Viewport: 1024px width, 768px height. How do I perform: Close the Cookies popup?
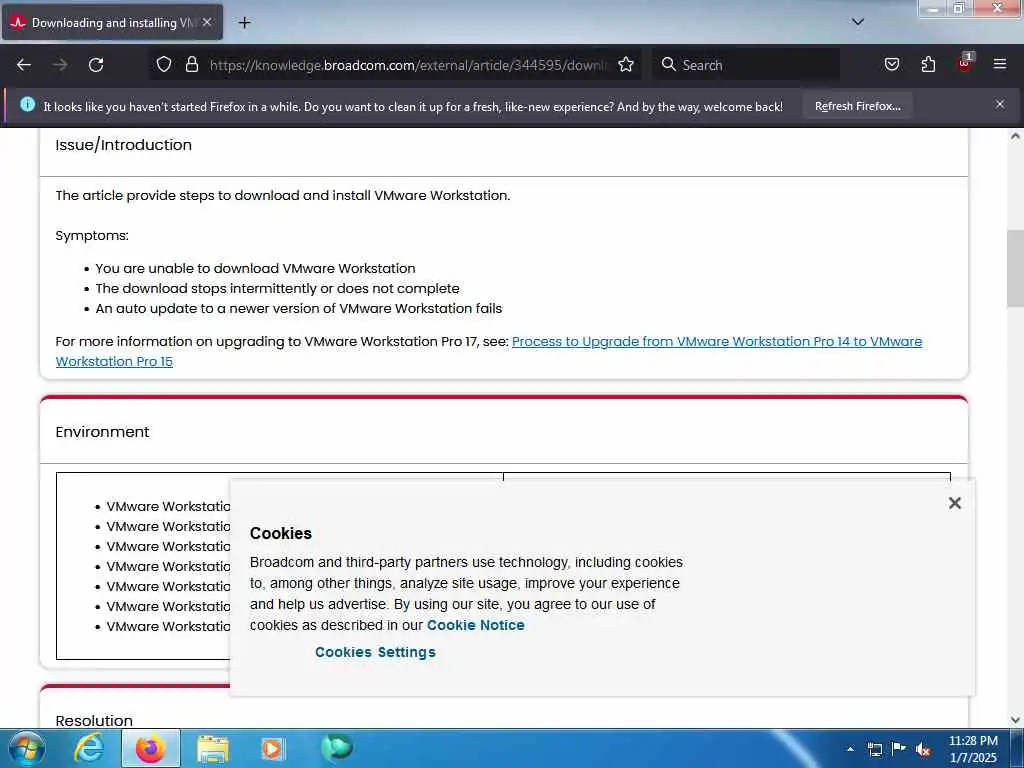tap(954, 503)
